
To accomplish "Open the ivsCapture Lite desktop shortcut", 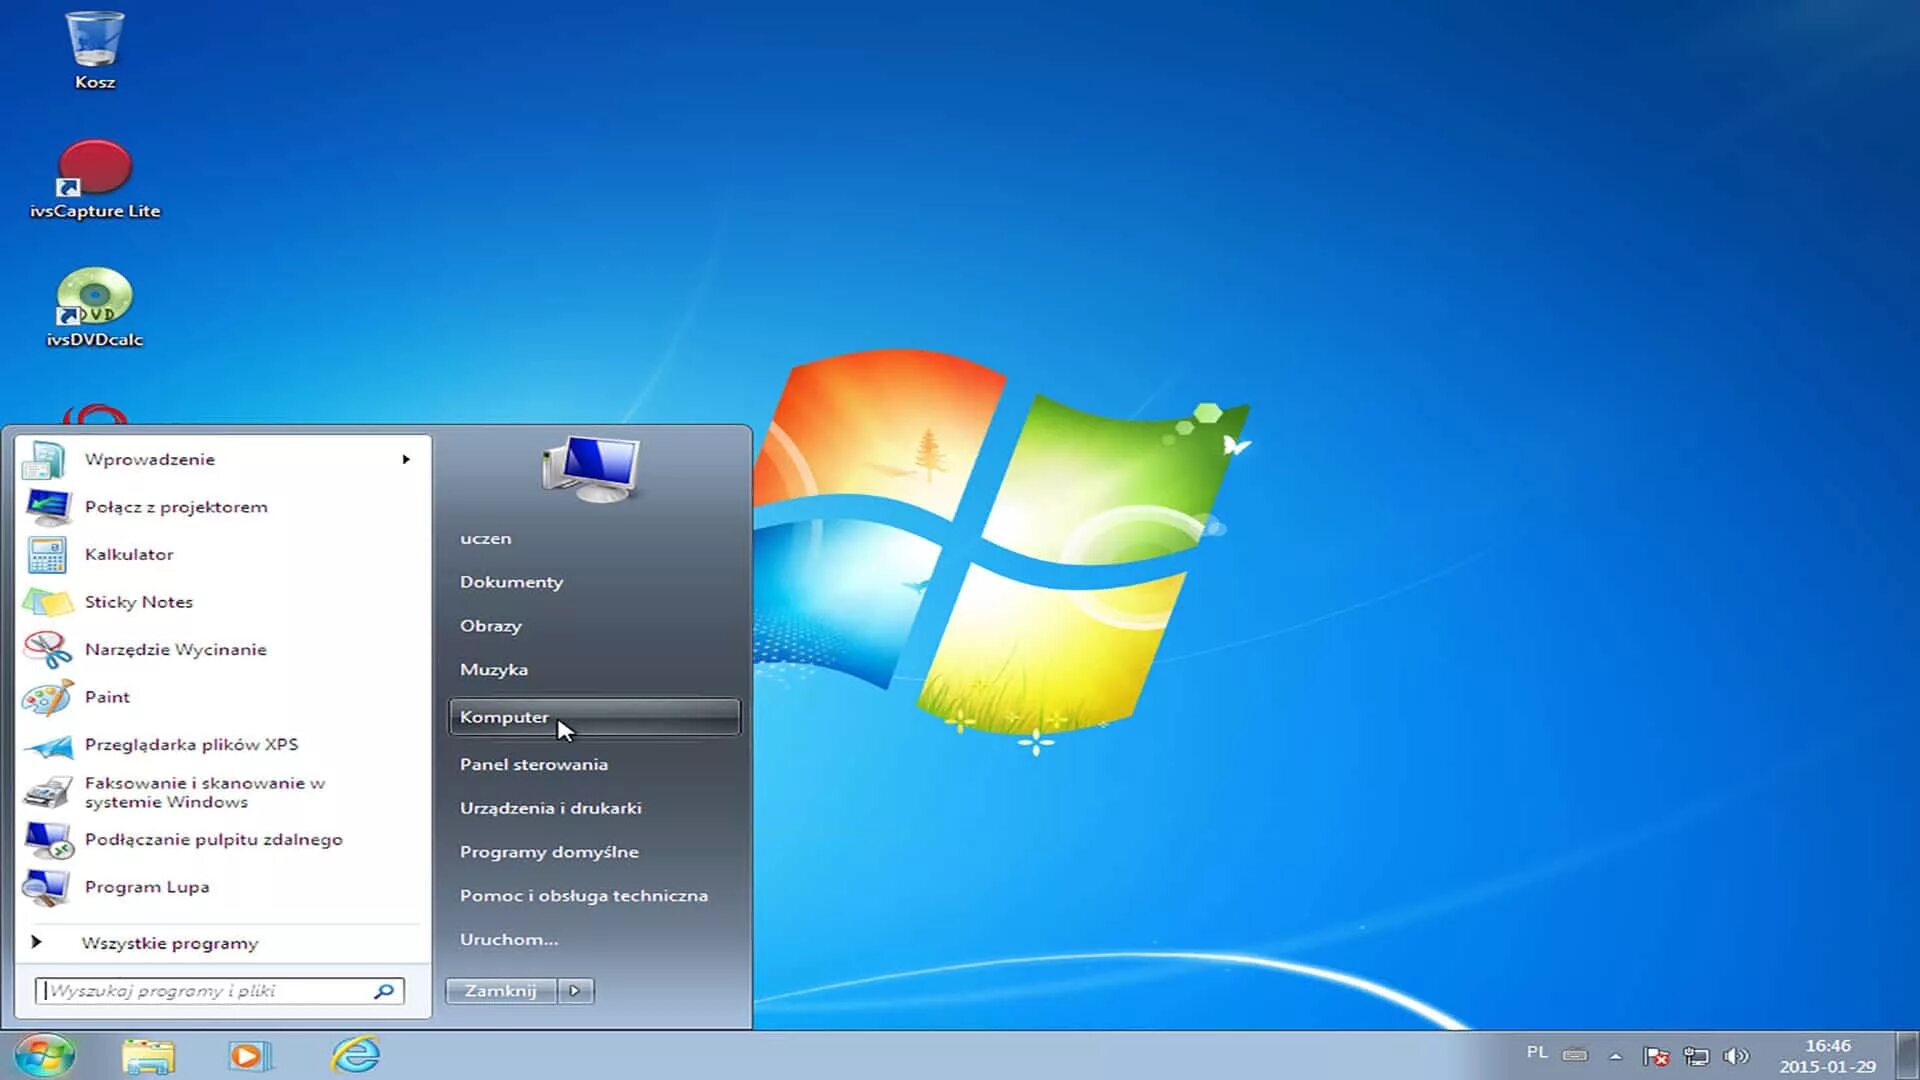I will click(x=94, y=170).
